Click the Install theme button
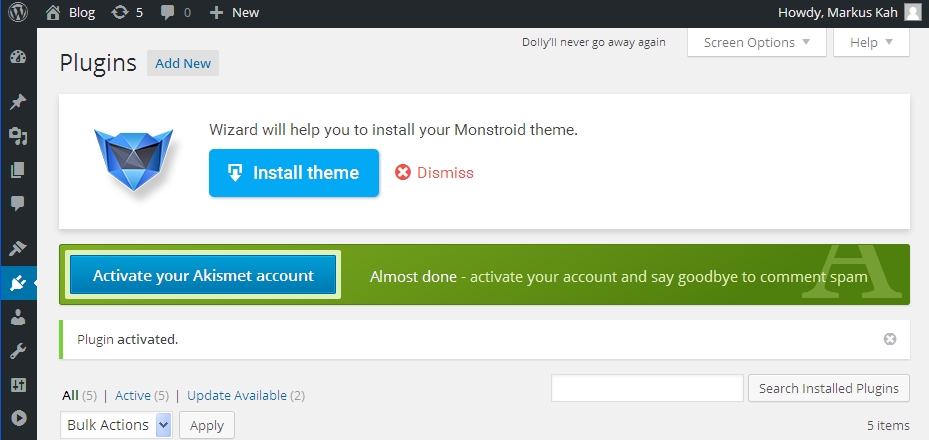 click(x=294, y=173)
